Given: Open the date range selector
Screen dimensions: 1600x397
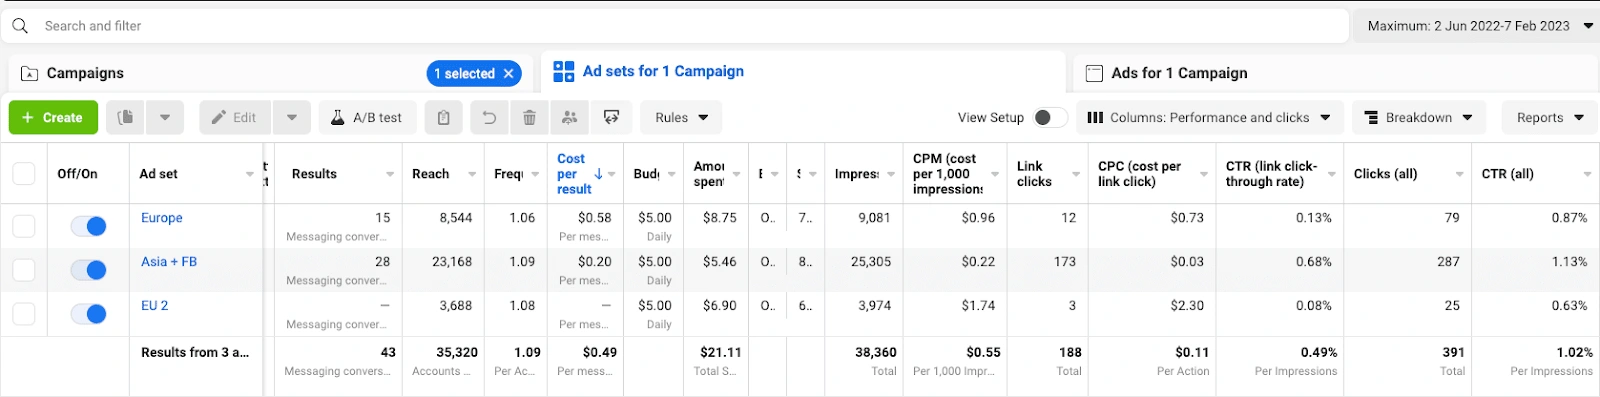Looking at the screenshot, I should [1477, 26].
